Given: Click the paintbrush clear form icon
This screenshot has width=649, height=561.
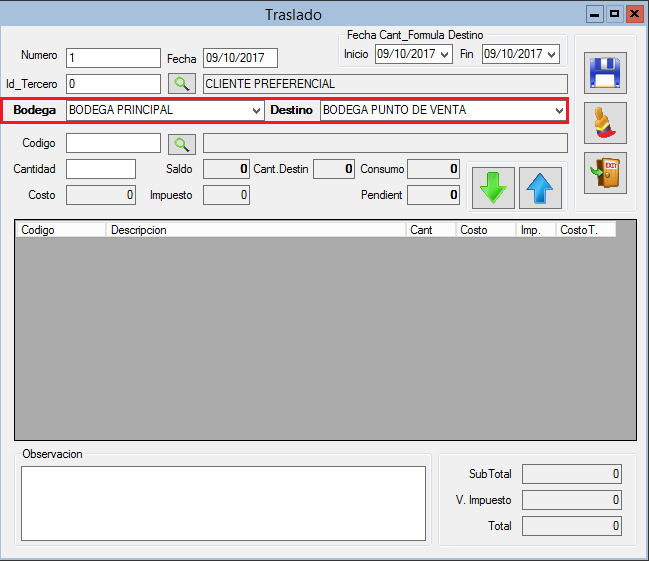Looking at the screenshot, I should point(605,123).
